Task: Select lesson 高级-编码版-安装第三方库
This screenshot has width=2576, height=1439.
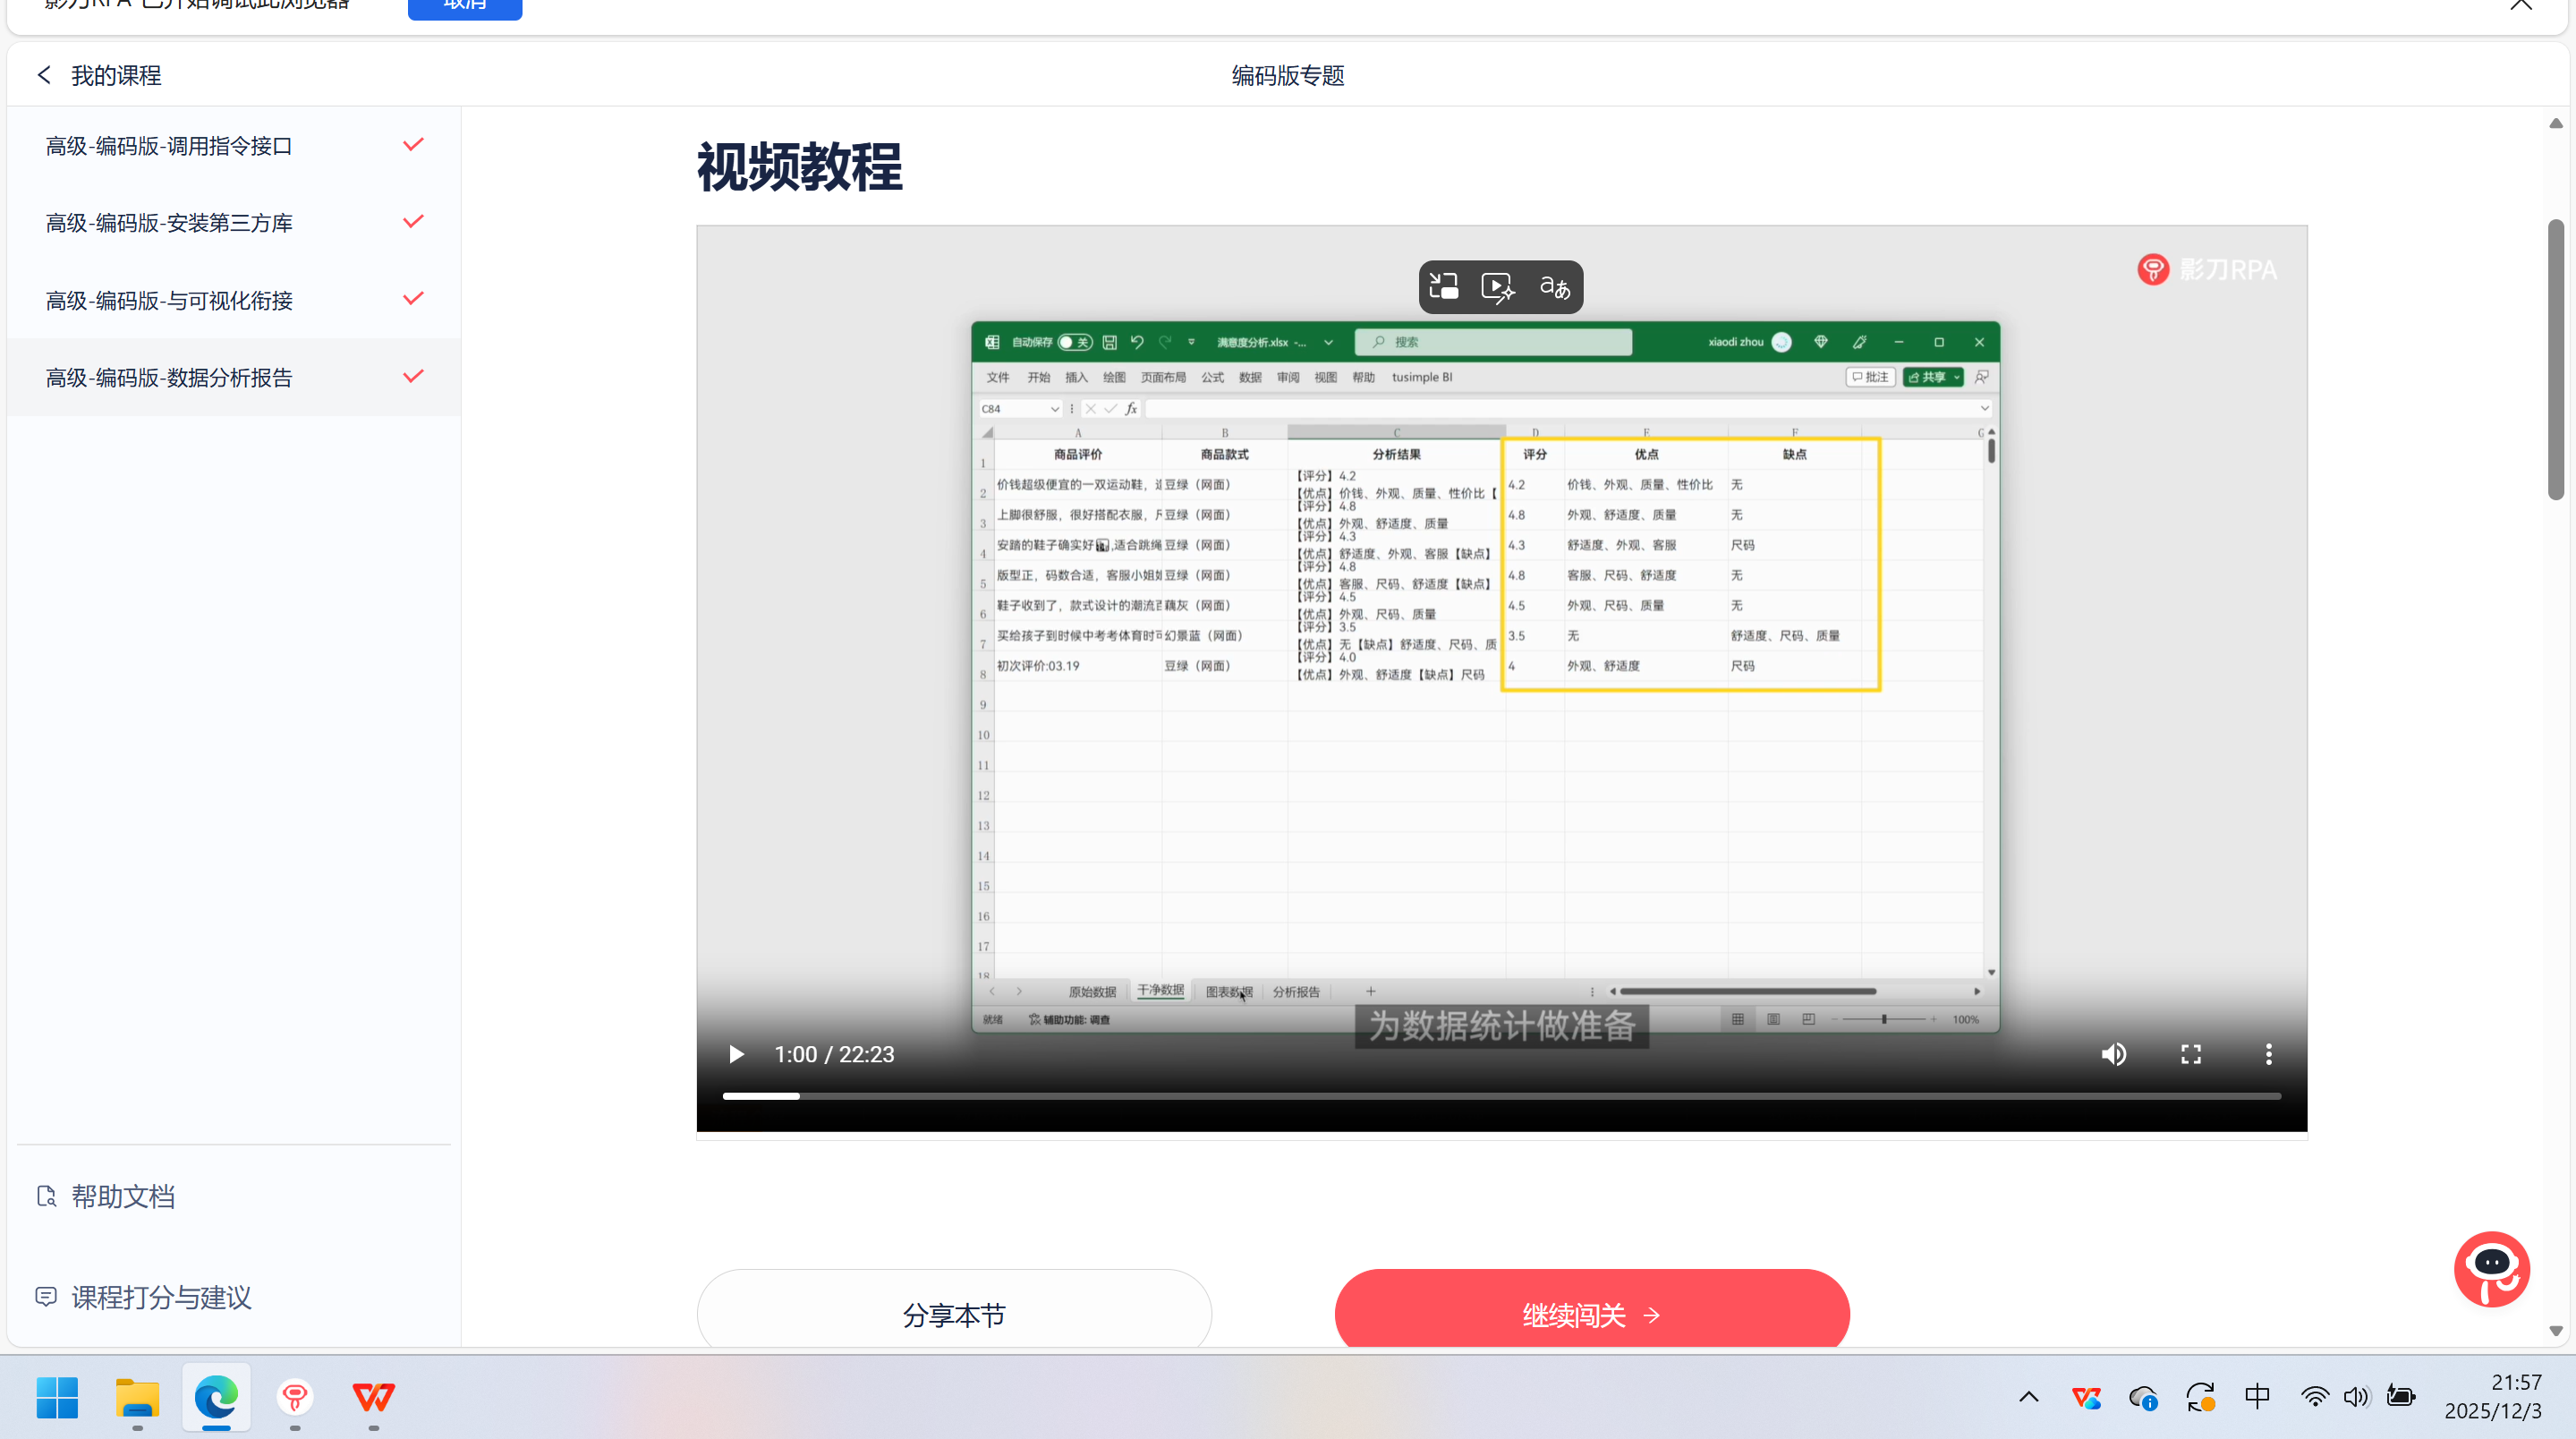Action: [234, 223]
